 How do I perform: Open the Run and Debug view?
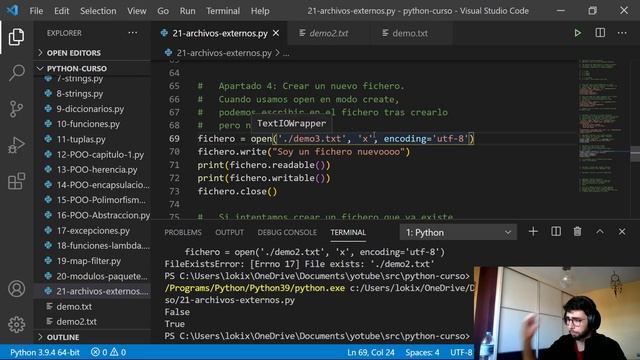point(16,145)
